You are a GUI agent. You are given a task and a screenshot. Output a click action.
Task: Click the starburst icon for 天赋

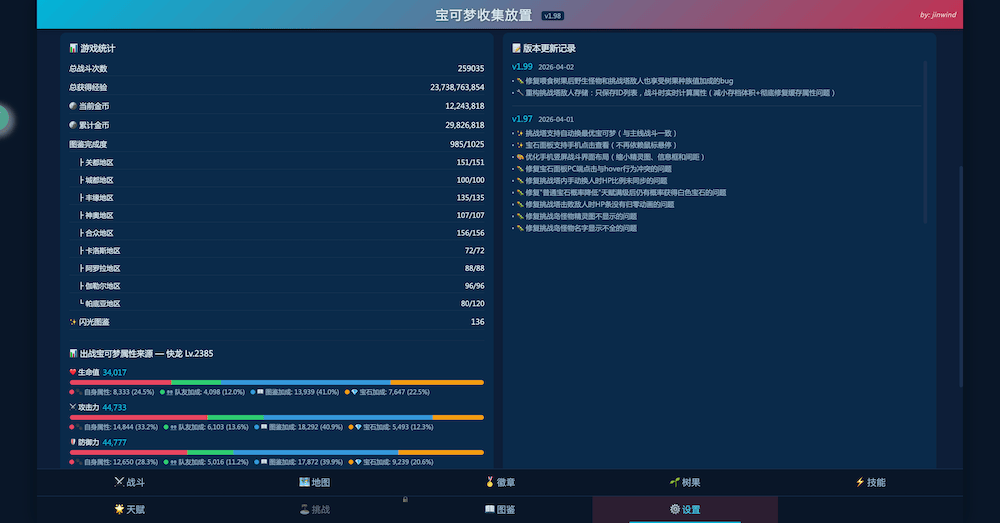120,509
